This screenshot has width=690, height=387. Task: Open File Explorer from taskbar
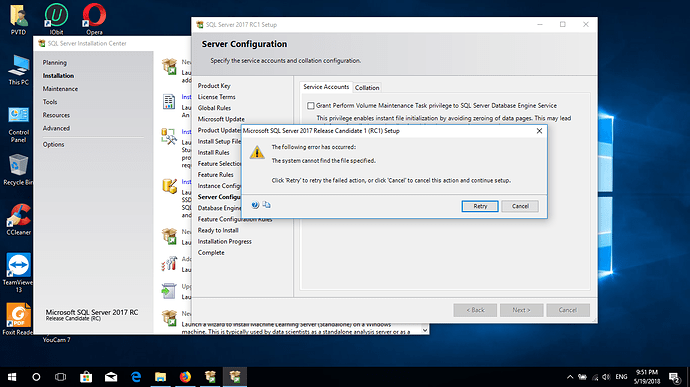[161, 377]
